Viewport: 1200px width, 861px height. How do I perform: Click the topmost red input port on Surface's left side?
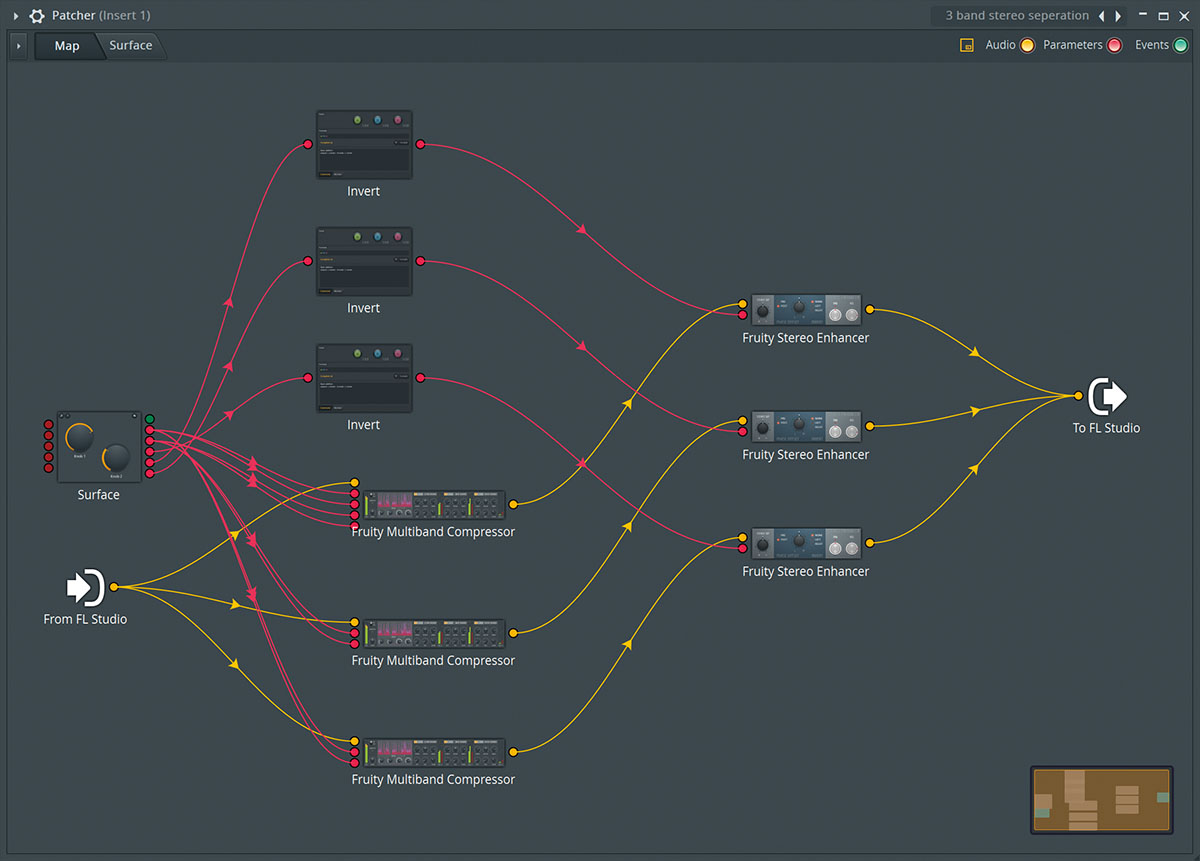point(48,424)
